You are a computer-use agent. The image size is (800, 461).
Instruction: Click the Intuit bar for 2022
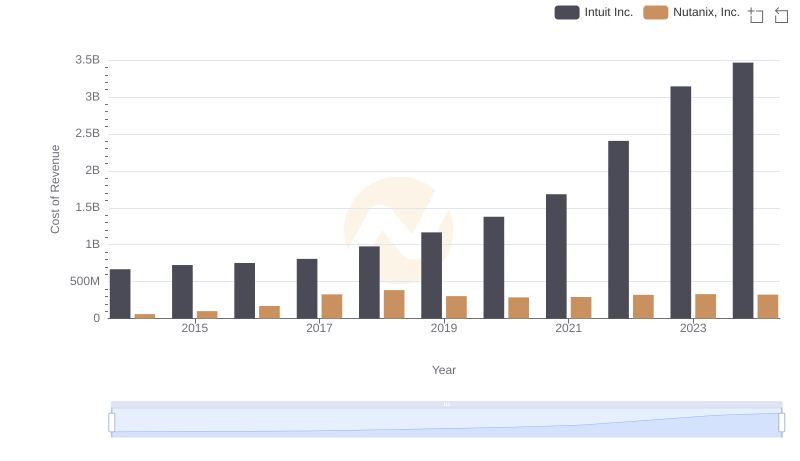pyautogui.click(x=618, y=230)
